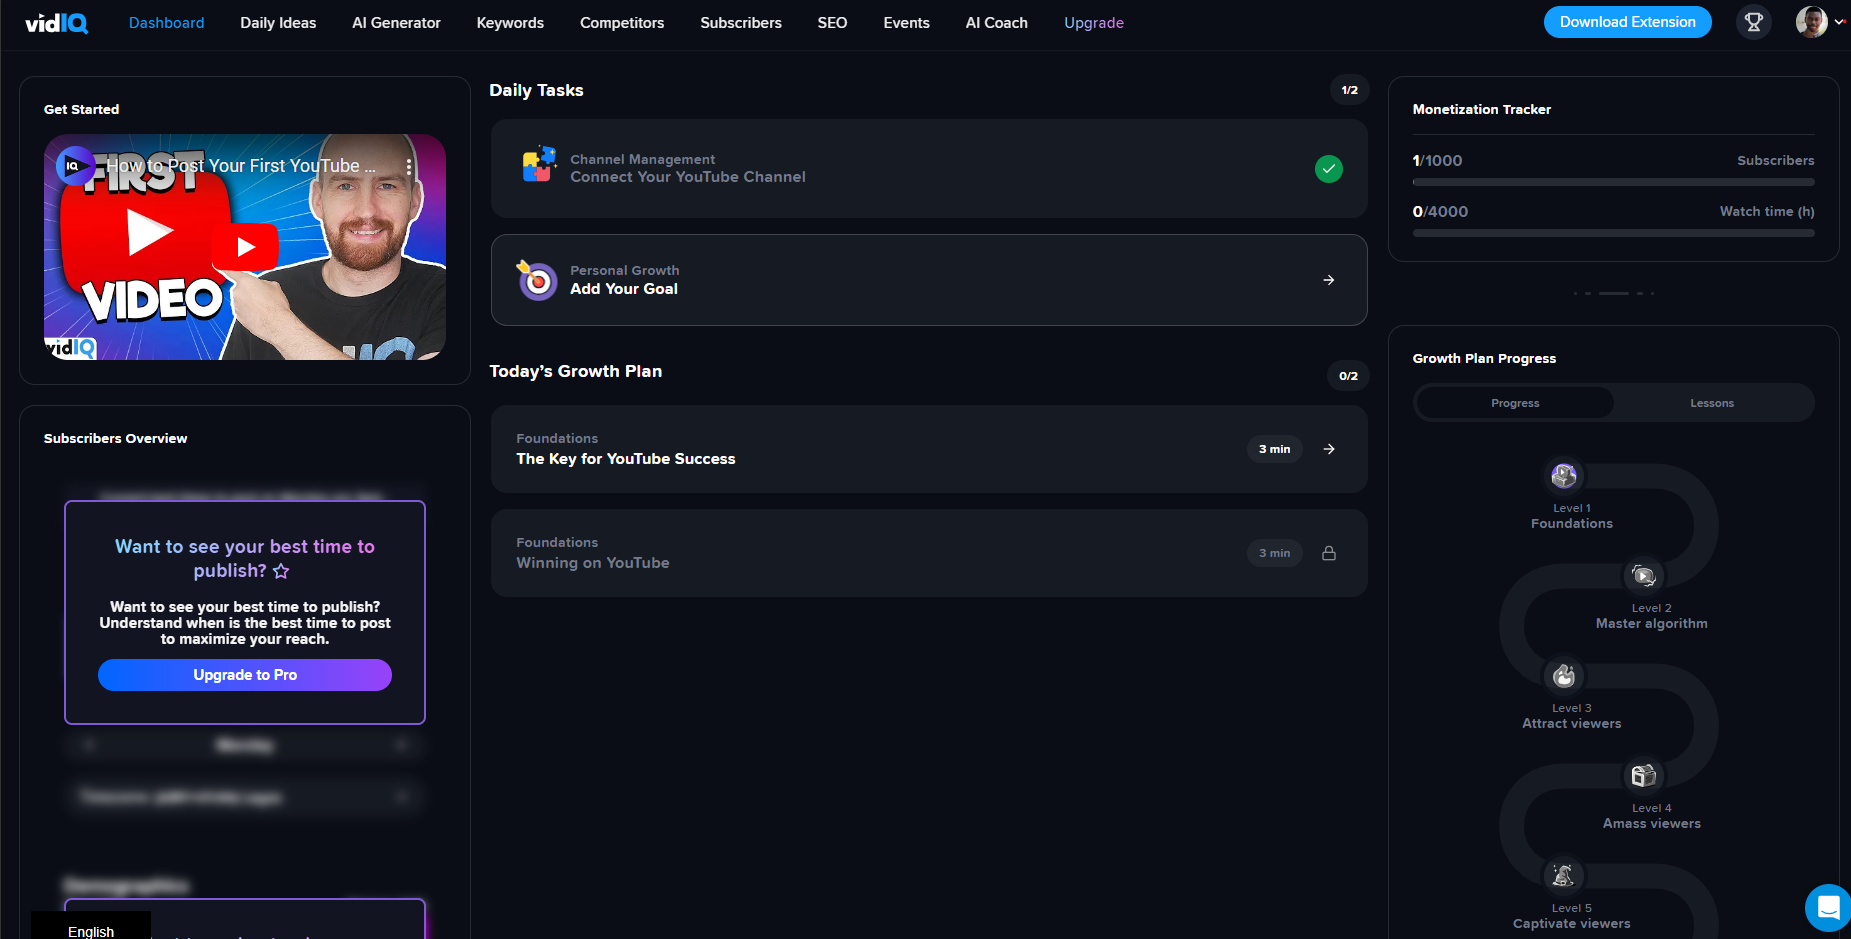Image resolution: width=1851 pixels, height=939 pixels.
Task: Click the Subscribers progress bar
Action: [x=1613, y=182]
